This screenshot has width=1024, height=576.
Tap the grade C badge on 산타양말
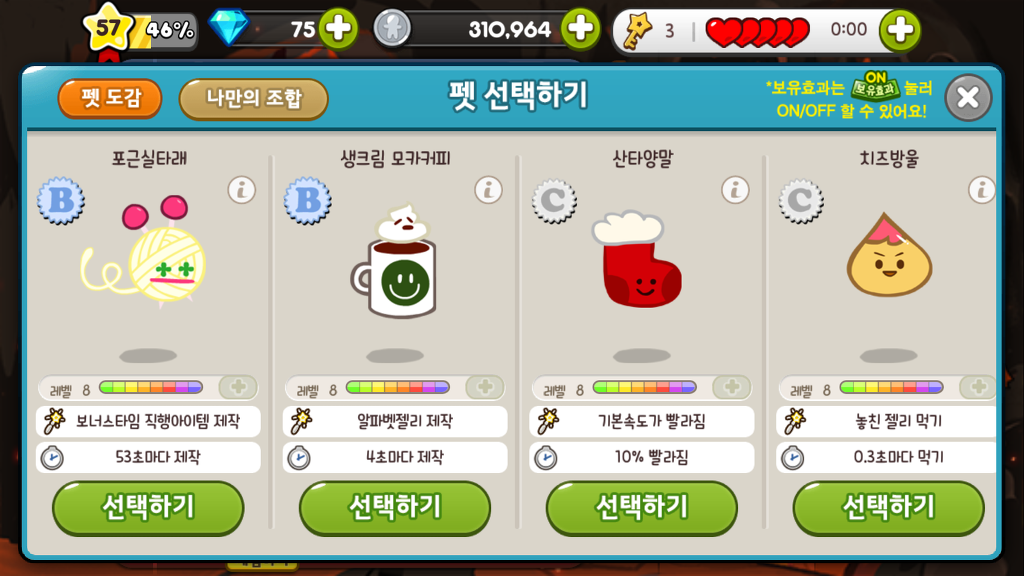(554, 200)
